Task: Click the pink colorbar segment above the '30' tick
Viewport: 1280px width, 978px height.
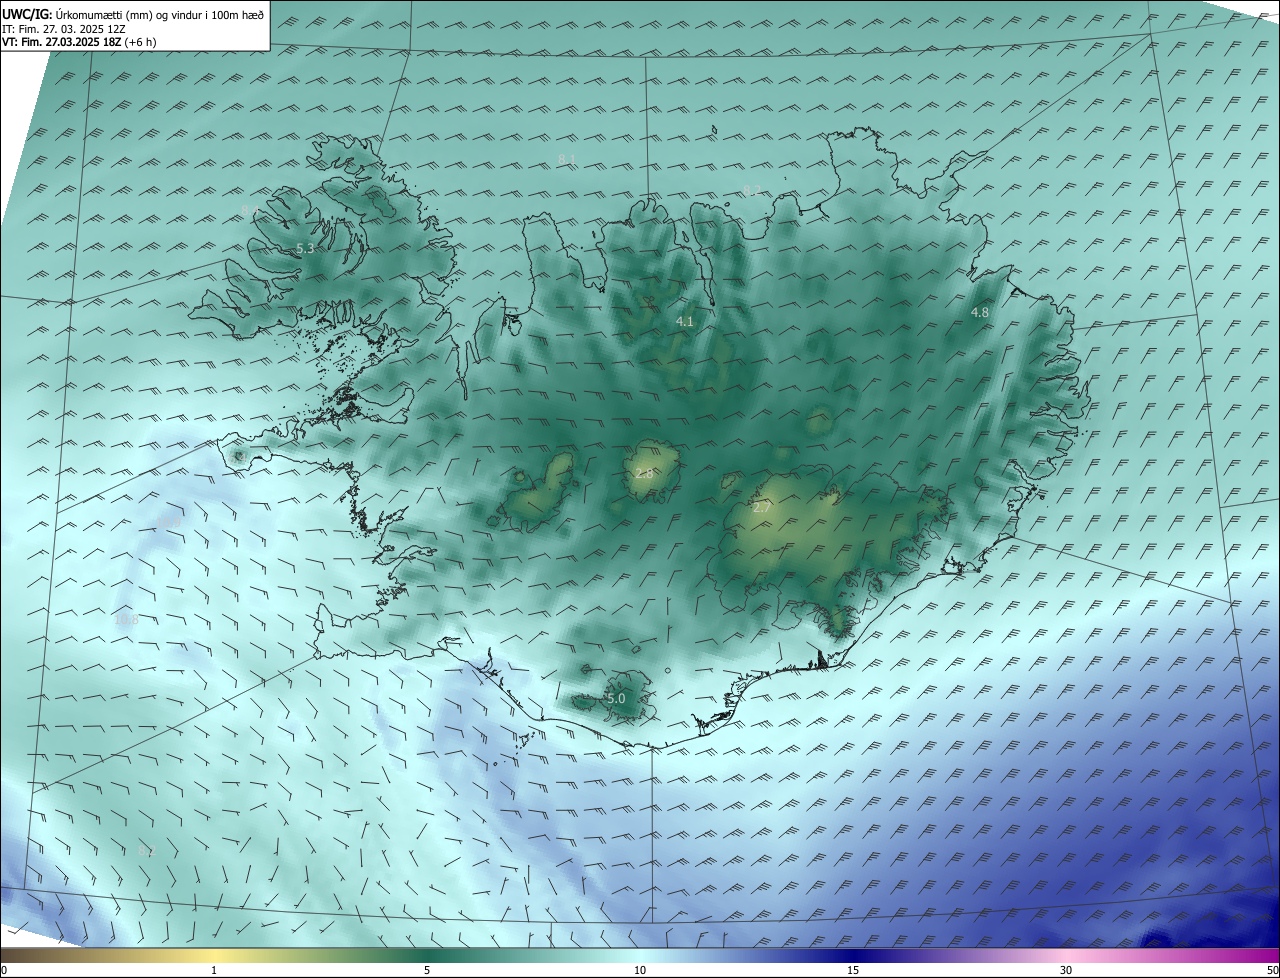Action: 1066,955
